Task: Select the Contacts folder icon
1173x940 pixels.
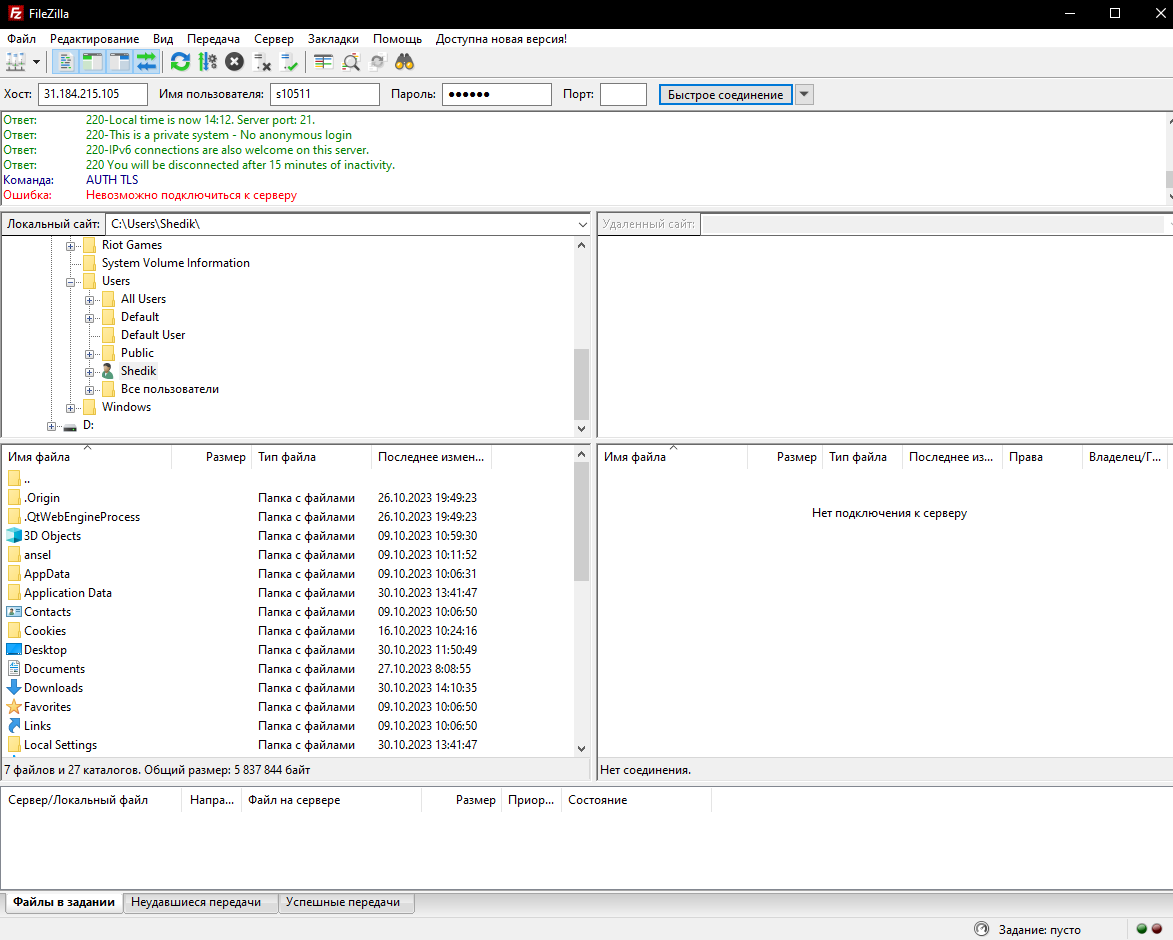Action: (x=14, y=612)
